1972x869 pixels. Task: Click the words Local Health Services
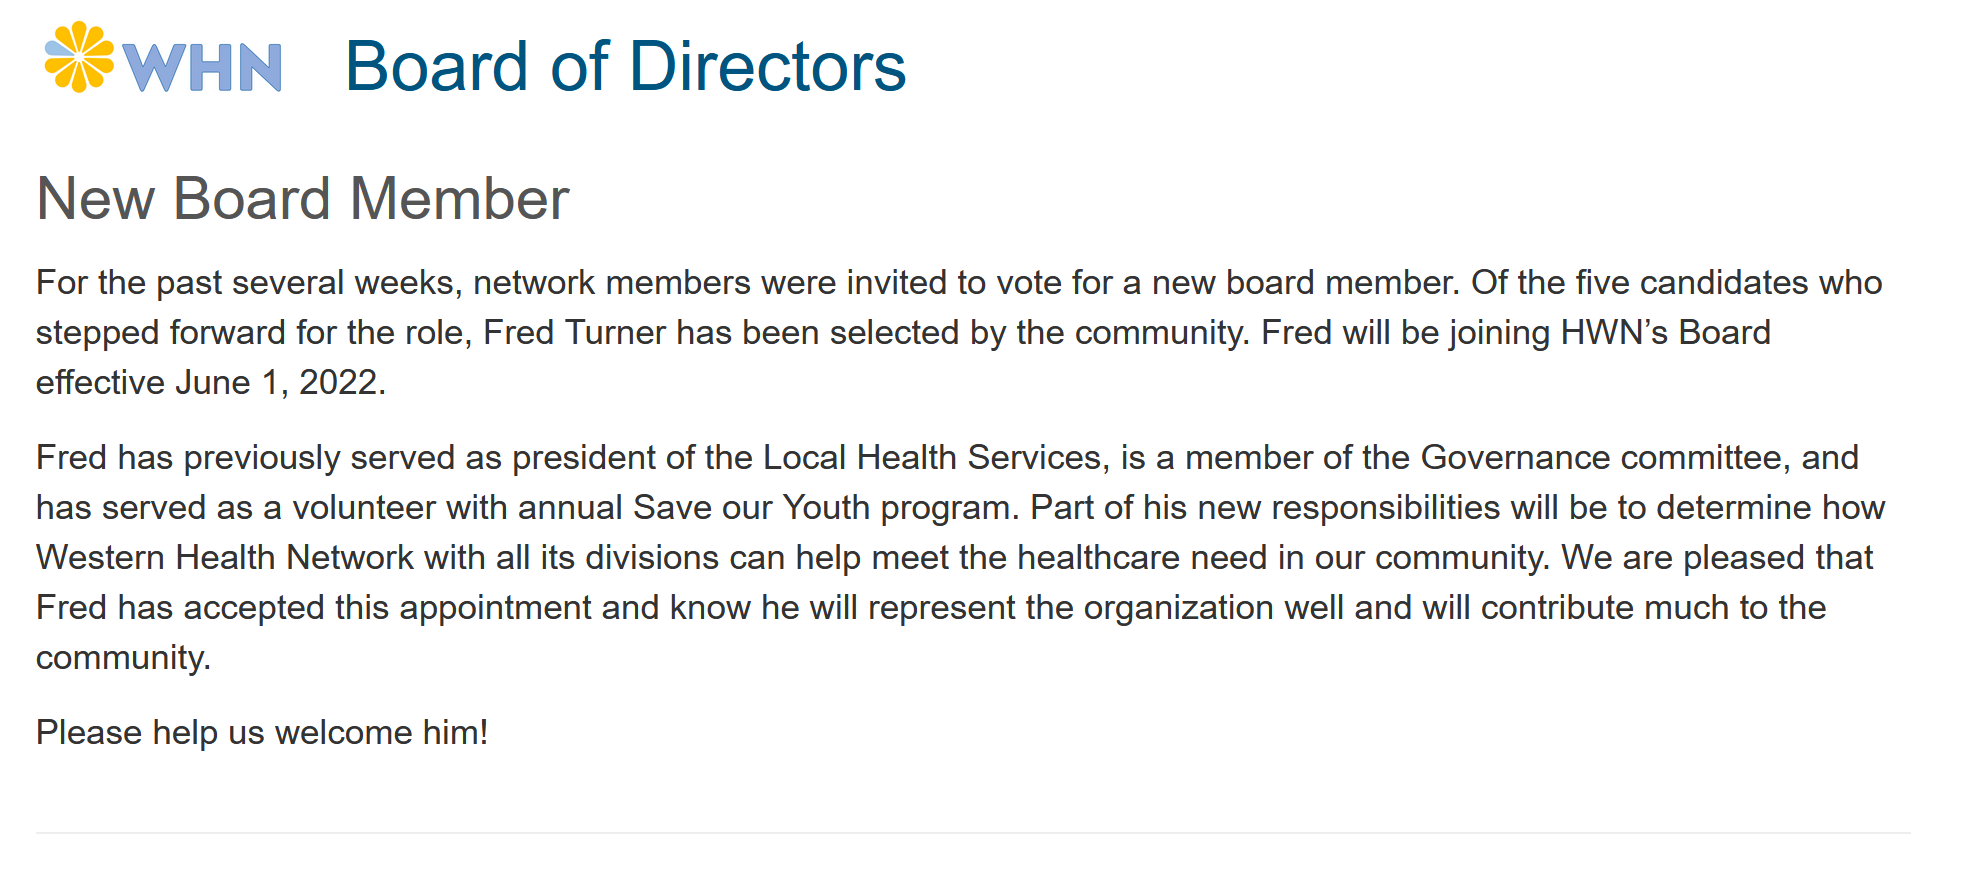coord(932,458)
